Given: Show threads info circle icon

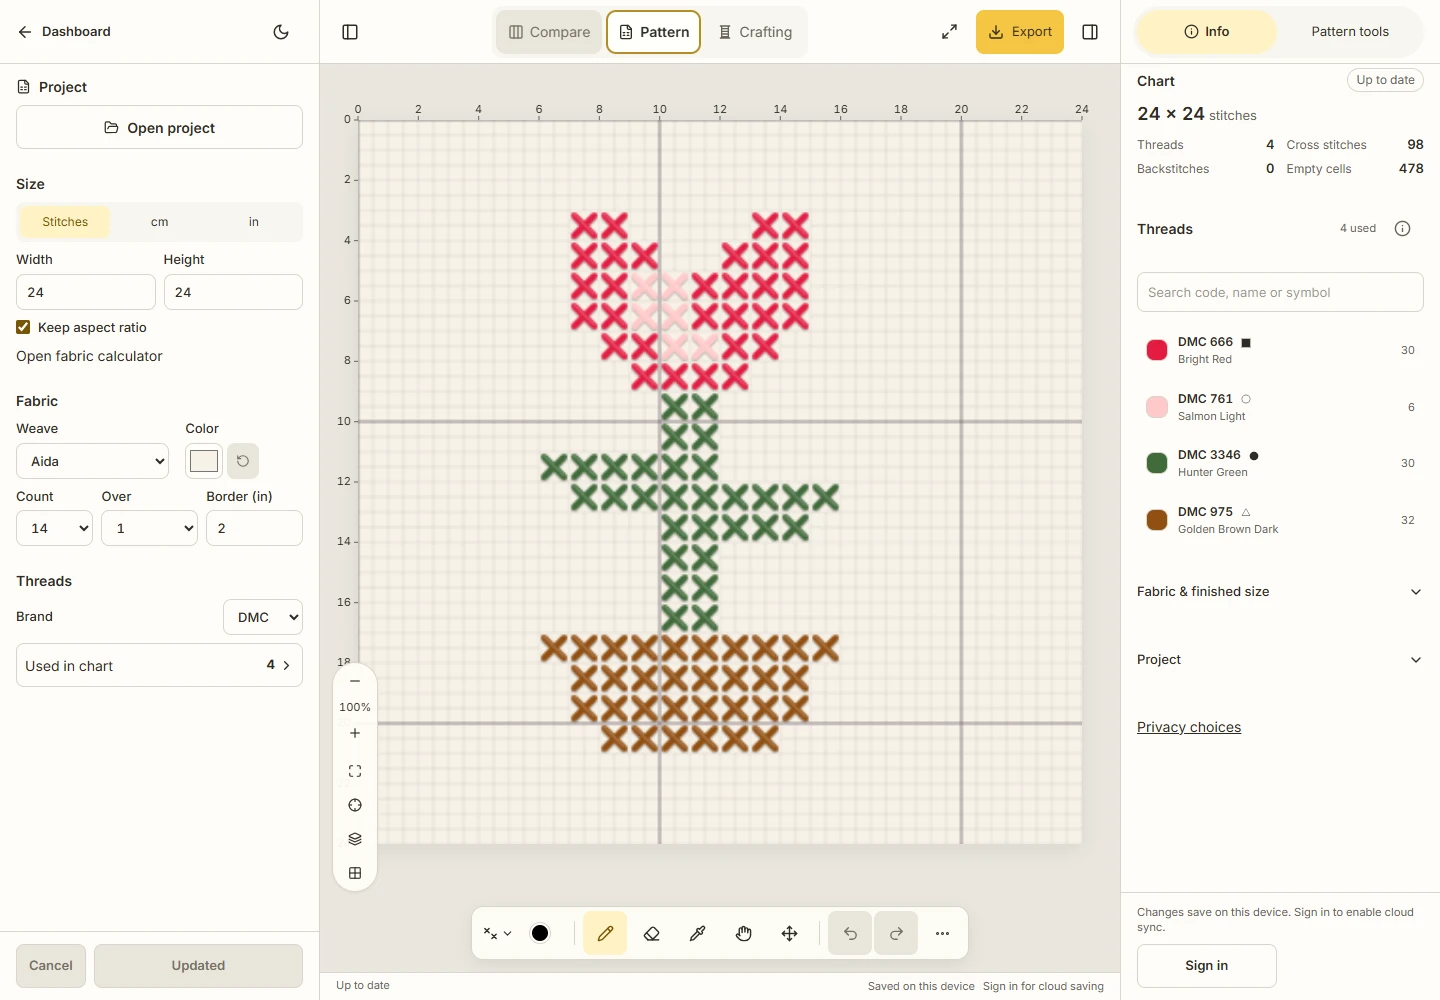Looking at the screenshot, I should pos(1402,229).
